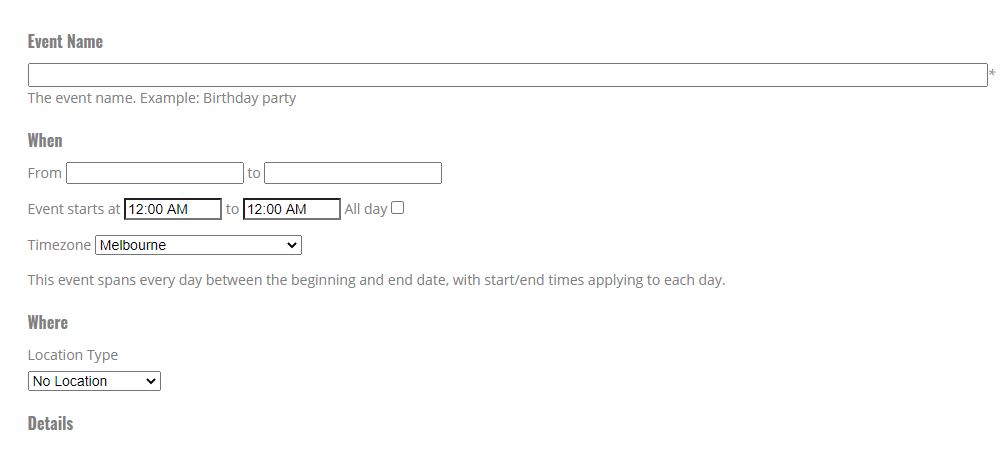Click the "Event starts at" label
1003x450 pixels.
[74, 209]
